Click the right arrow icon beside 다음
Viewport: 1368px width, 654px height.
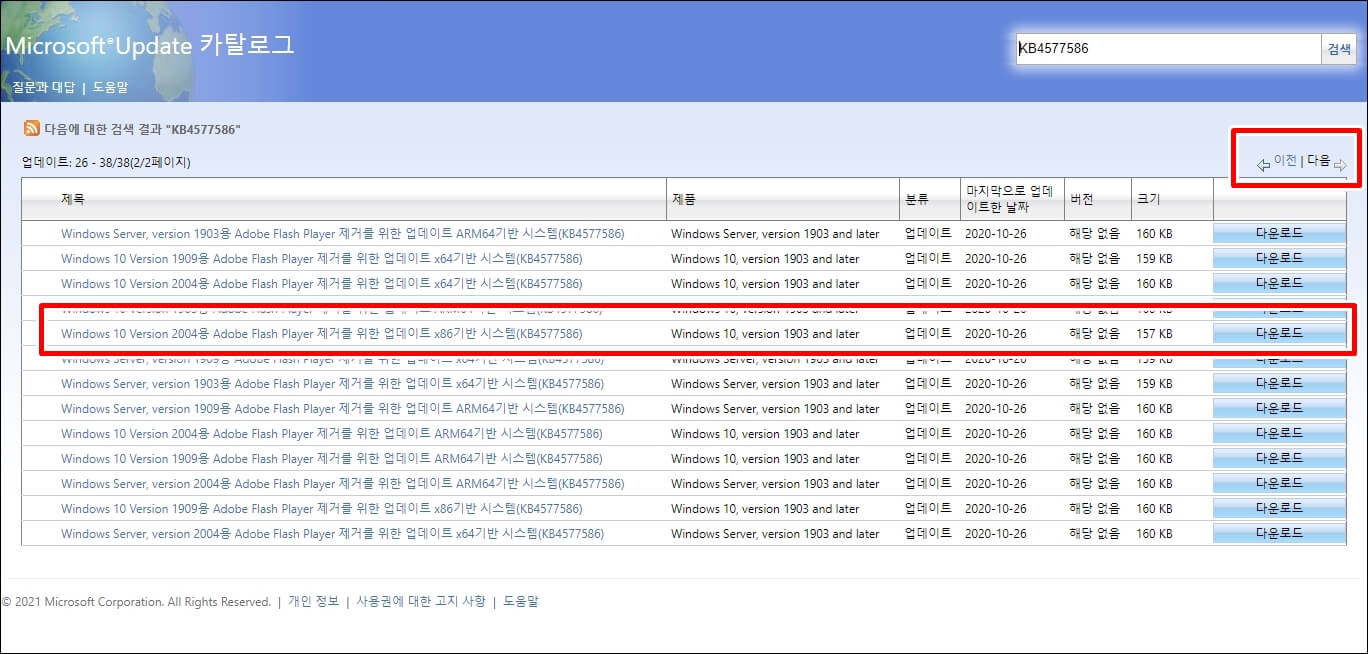pyautogui.click(x=1341, y=165)
